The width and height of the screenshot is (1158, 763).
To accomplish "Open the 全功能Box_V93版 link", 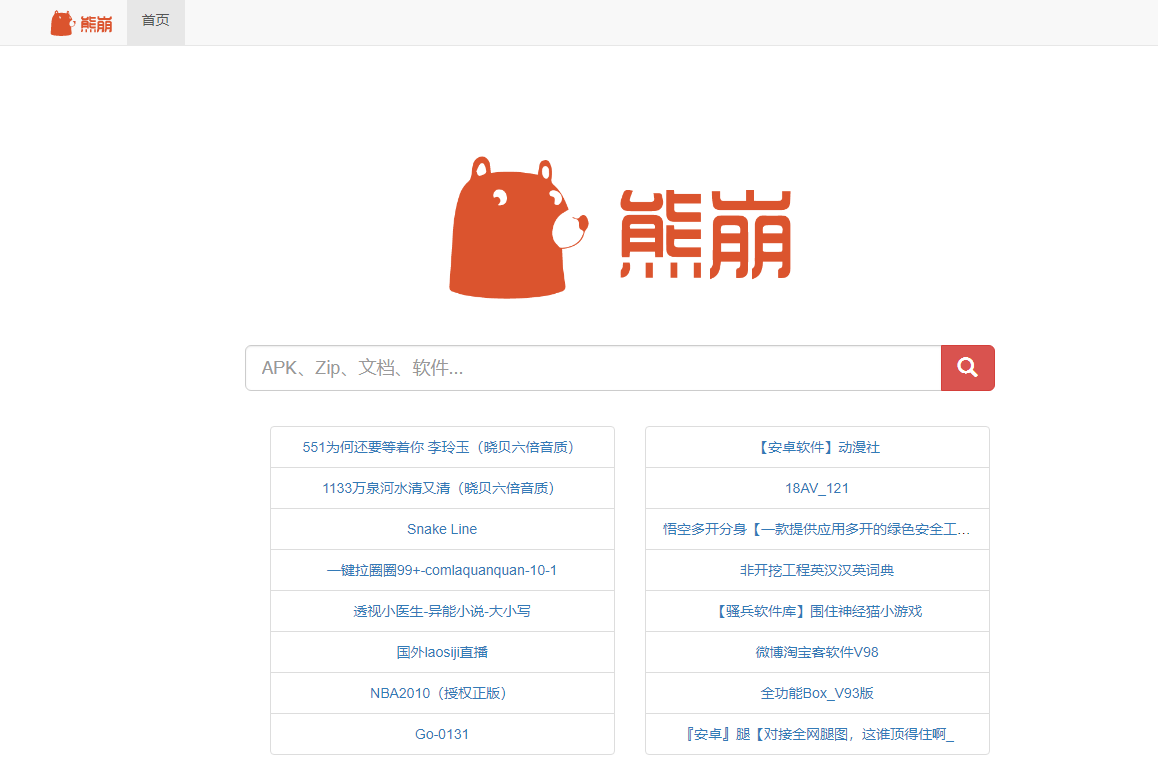I will [x=817, y=693].
